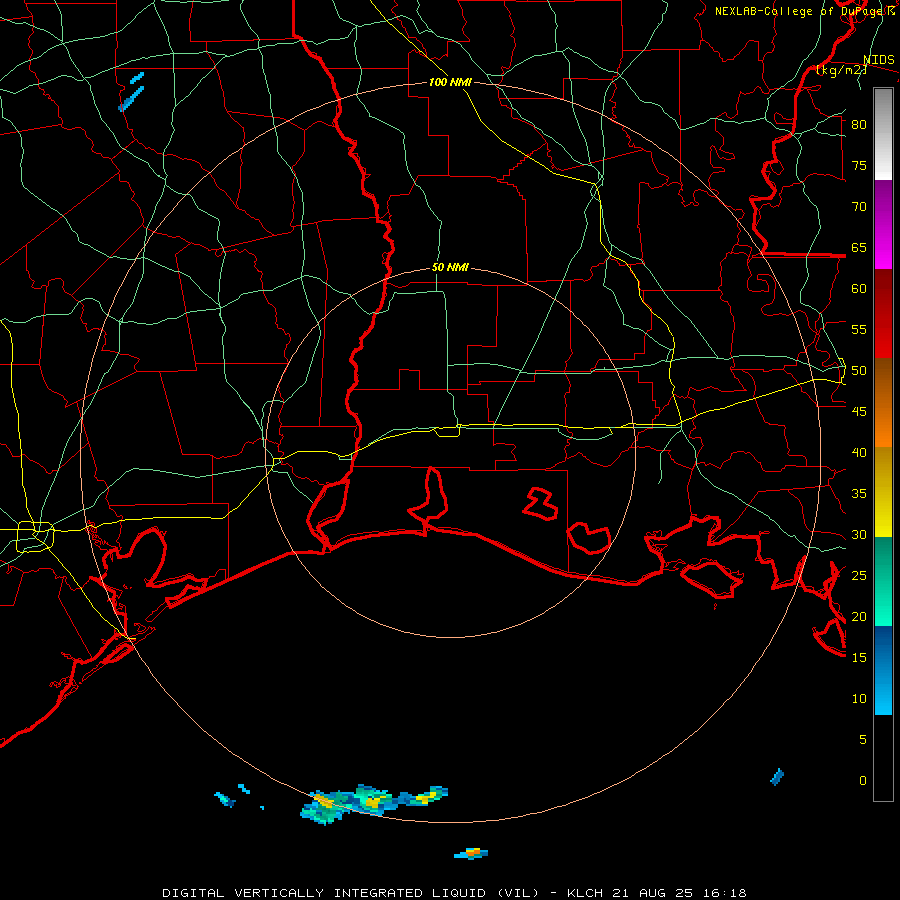Click the color scale value 0
Screen dimensions: 900x900
(862, 781)
